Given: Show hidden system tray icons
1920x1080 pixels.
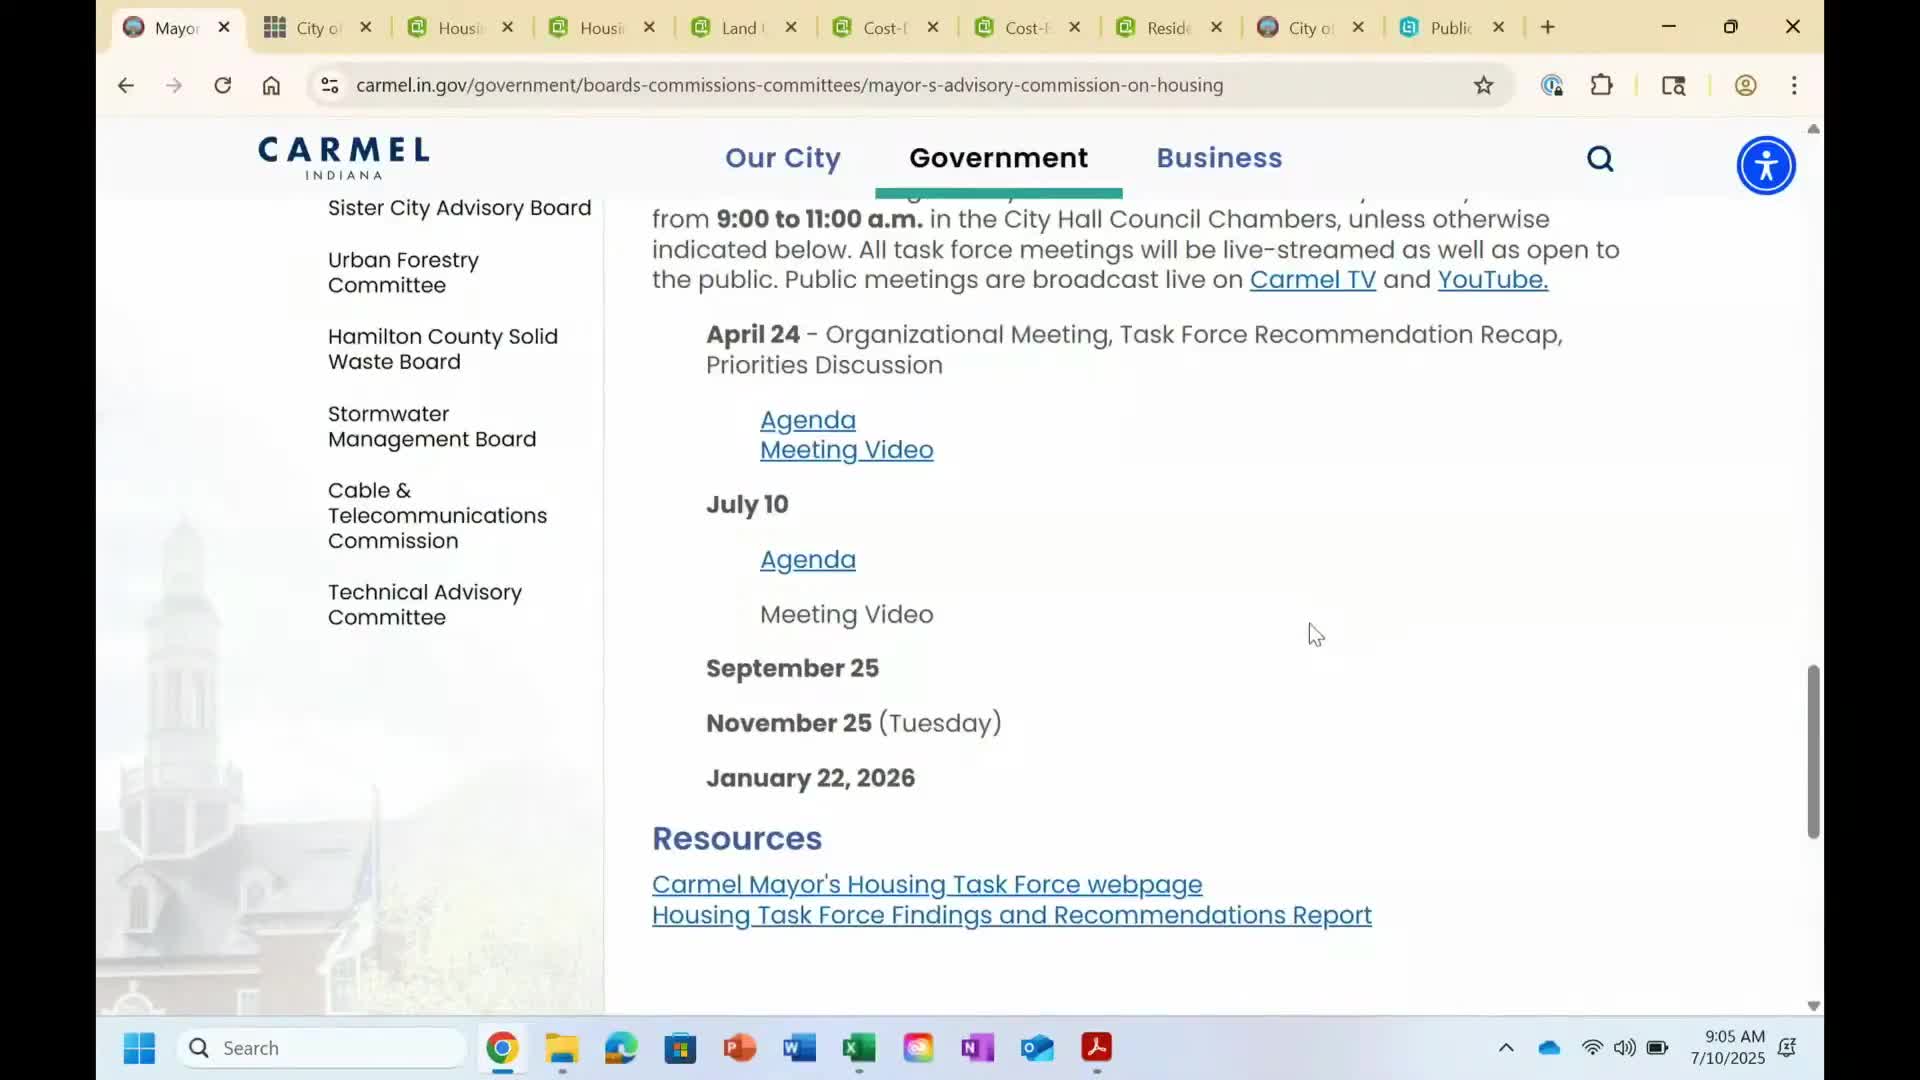Looking at the screenshot, I should [1505, 1048].
